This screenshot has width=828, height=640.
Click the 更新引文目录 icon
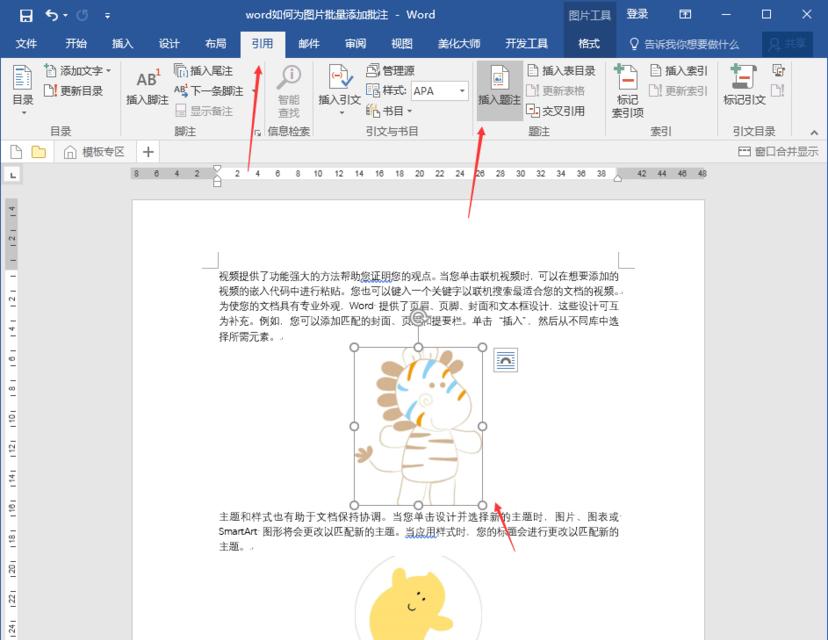[x=778, y=91]
